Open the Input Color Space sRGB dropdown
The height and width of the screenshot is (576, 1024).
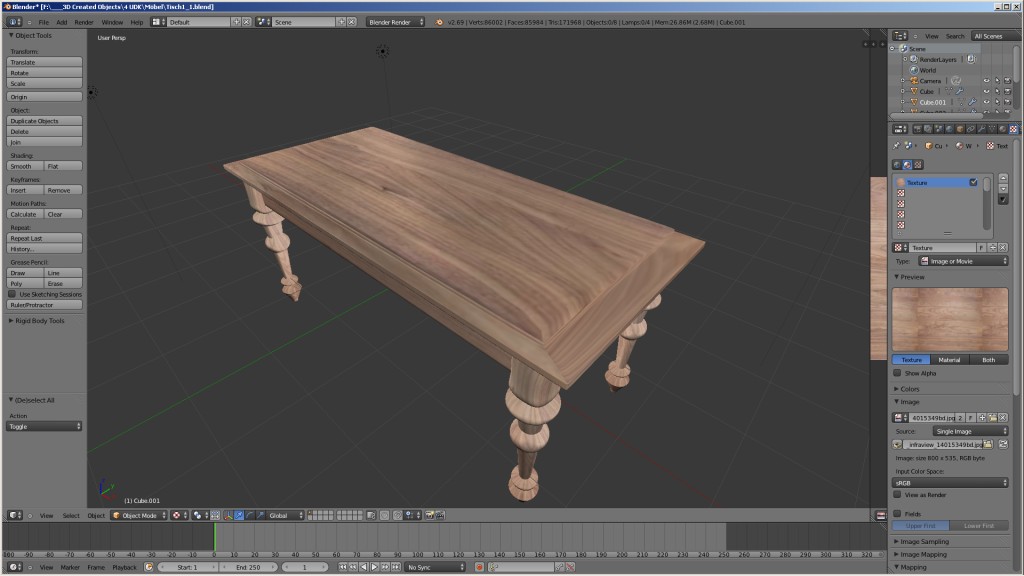click(951, 482)
